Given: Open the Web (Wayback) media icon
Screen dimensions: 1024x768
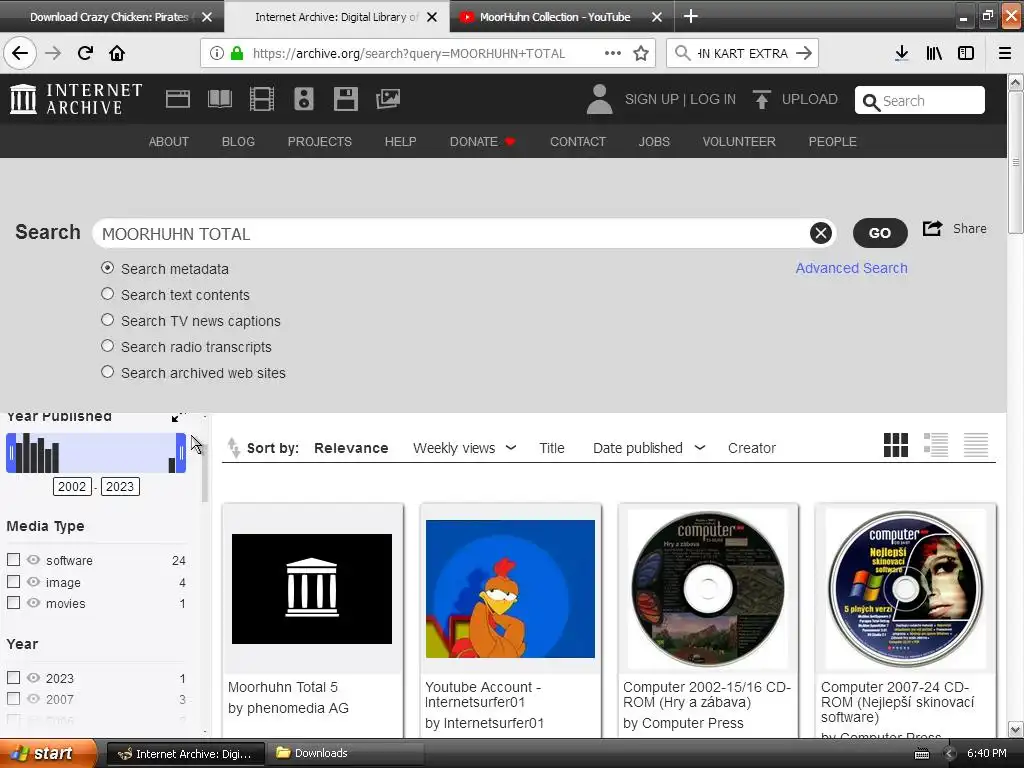Looking at the screenshot, I should [178, 99].
